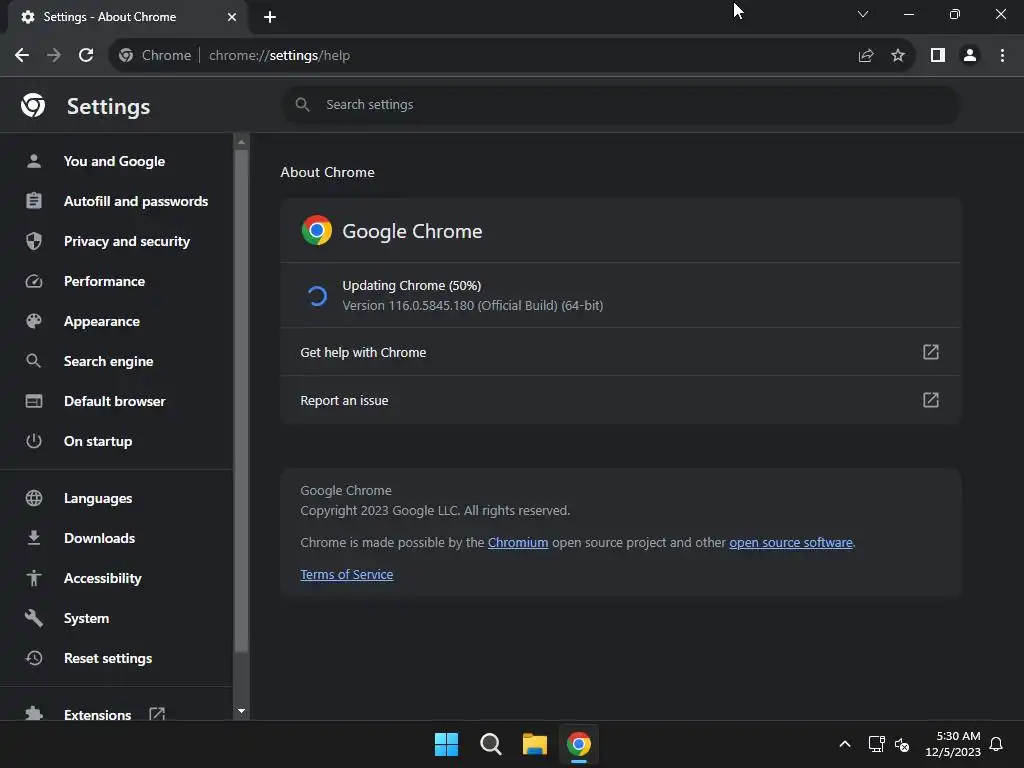The image size is (1024, 768).
Task: Close the Settings - About Chrome tab
Action: coord(232,17)
